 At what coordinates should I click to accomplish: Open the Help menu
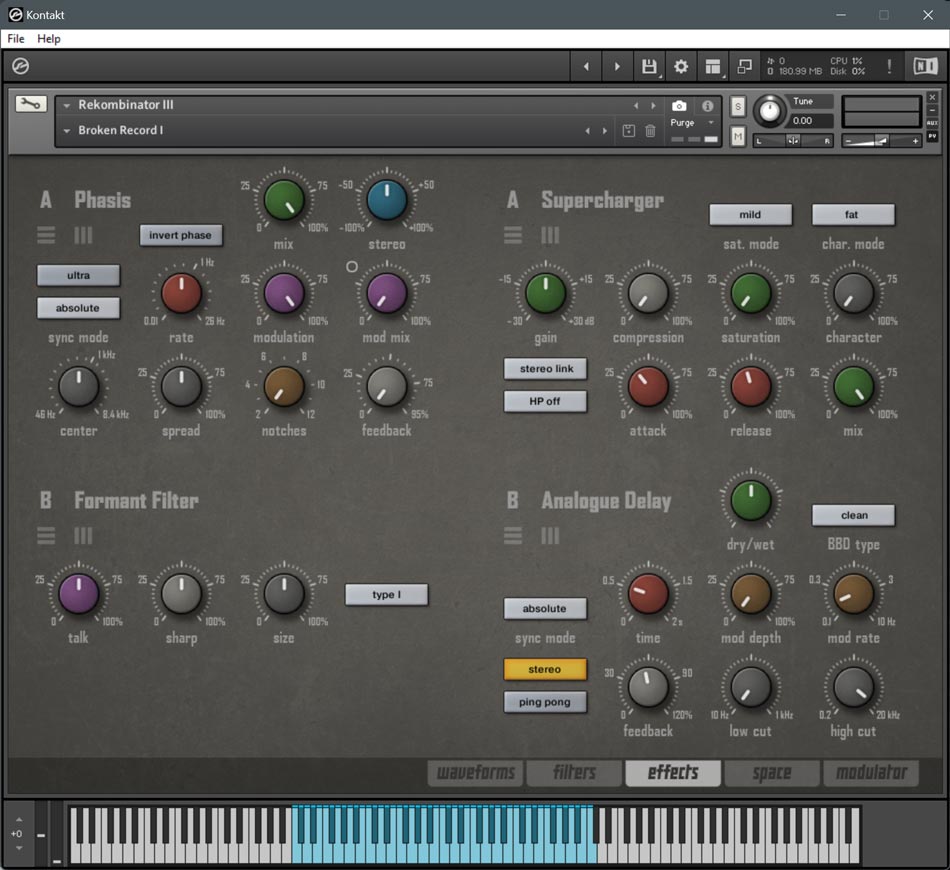[x=49, y=39]
